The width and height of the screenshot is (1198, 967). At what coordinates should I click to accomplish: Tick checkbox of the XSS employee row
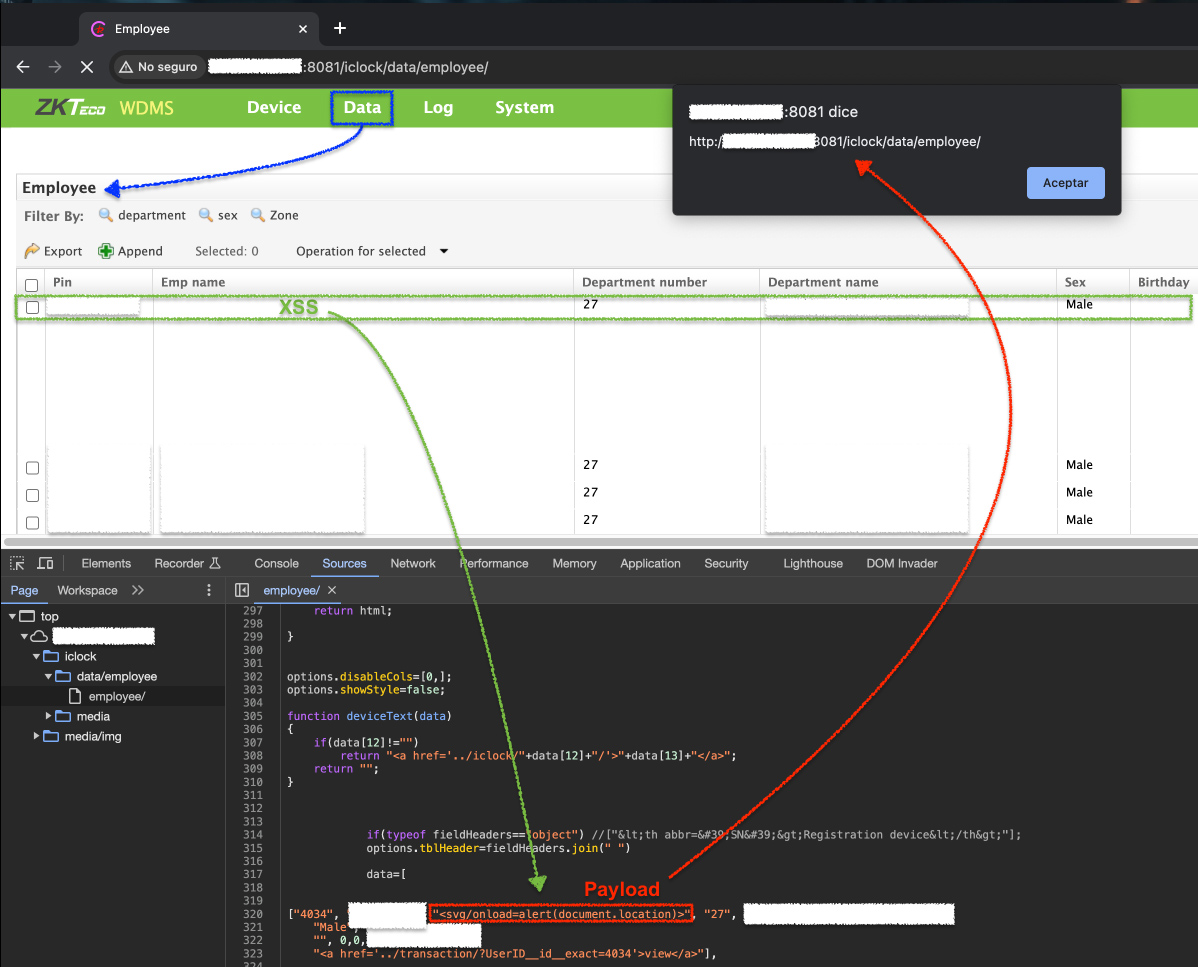coord(32,307)
